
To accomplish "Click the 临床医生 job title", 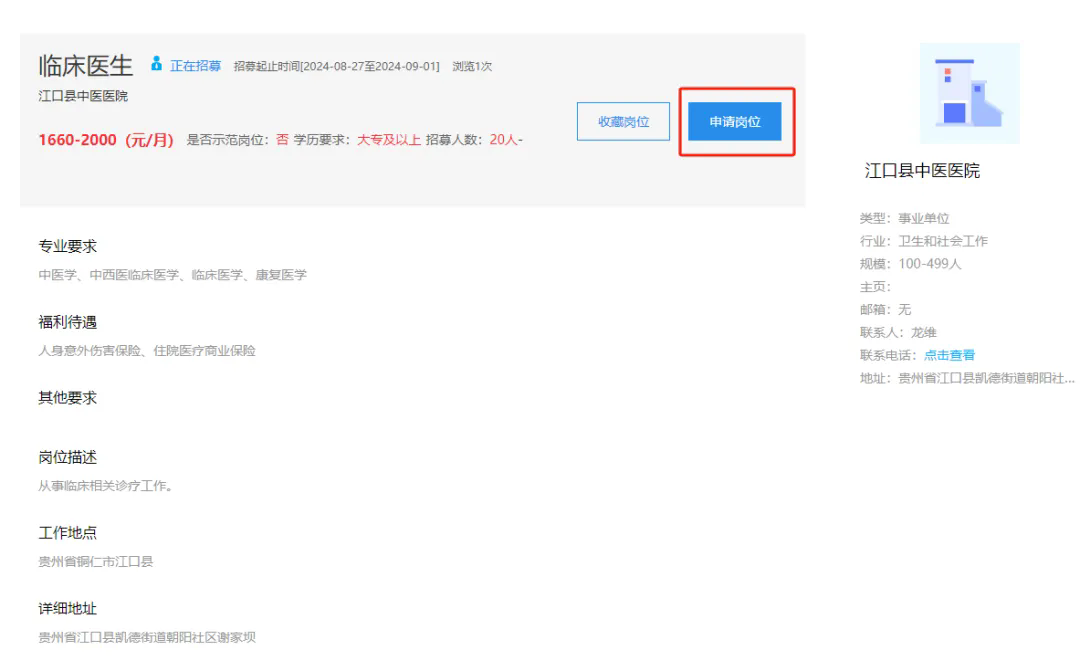I will pos(86,66).
